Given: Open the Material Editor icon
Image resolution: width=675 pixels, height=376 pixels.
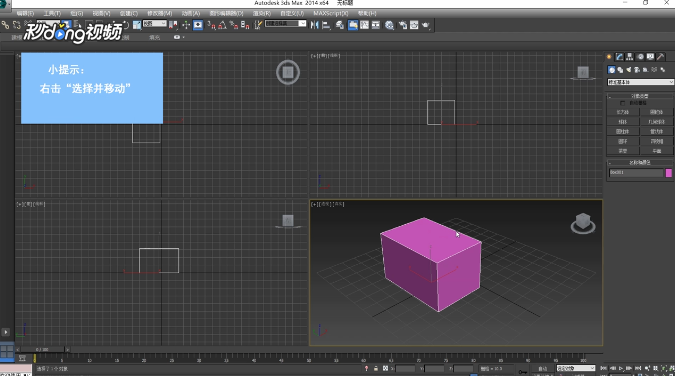Looking at the screenshot, I should (389, 25).
